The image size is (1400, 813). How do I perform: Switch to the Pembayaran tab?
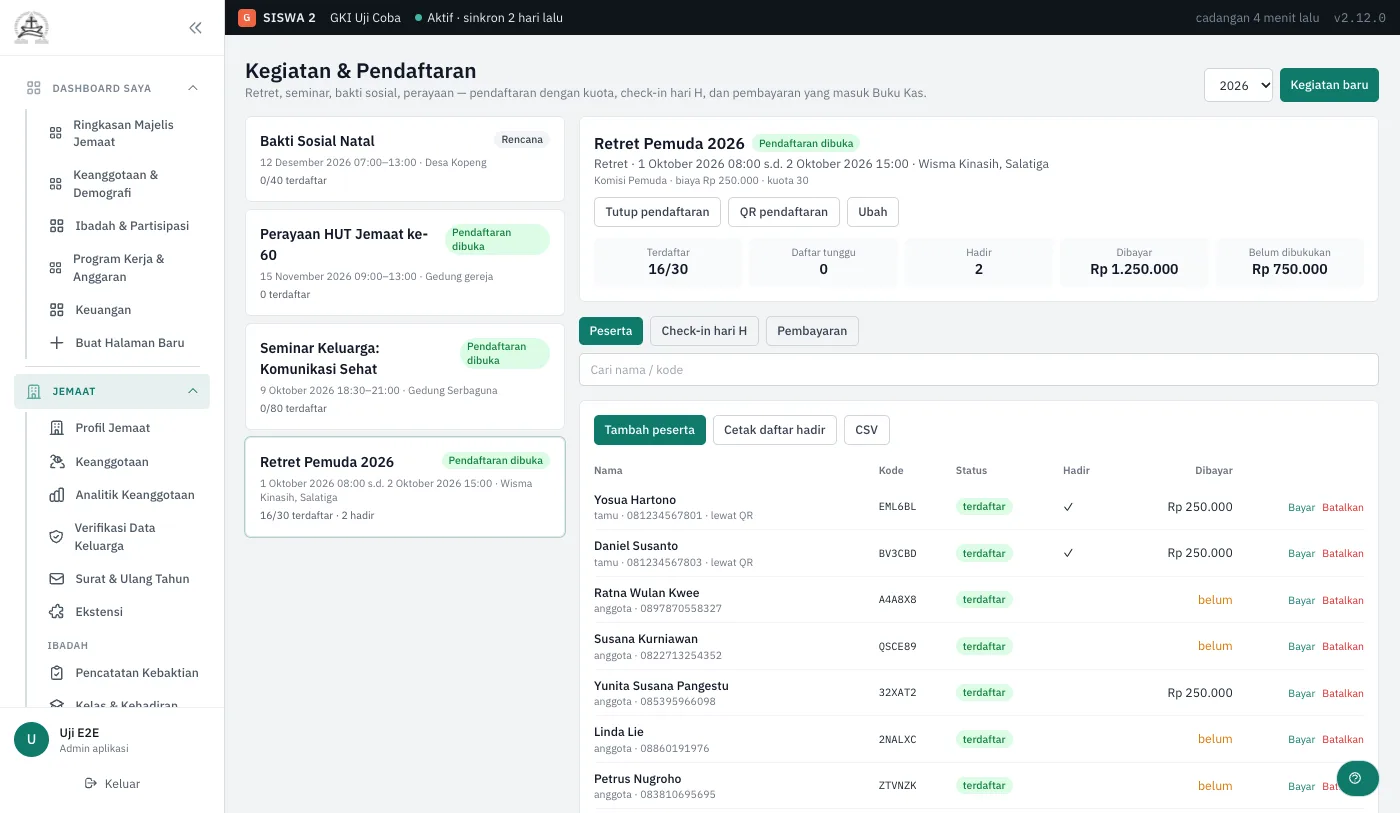click(x=812, y=331)
